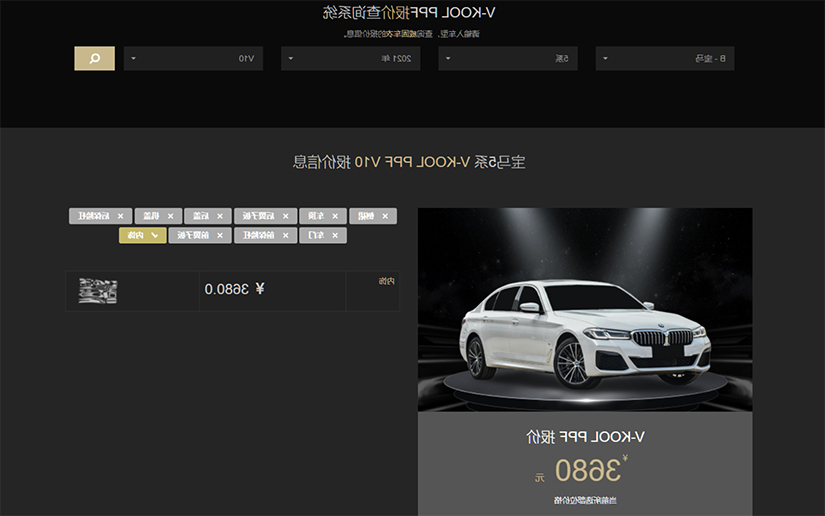Toggle the 后翼子板 part tag
Screen dimensions: 825x516
266,216
